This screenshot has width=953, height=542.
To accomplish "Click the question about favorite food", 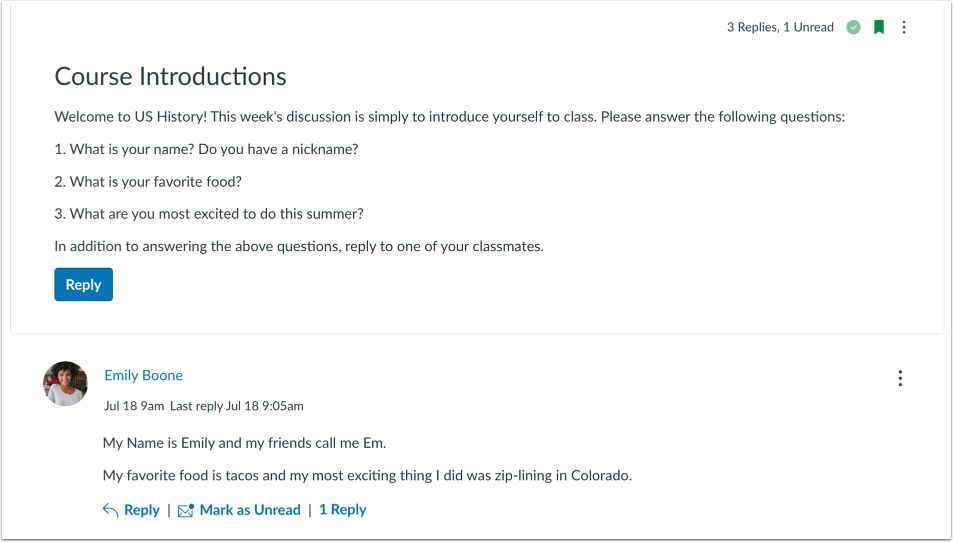I will [x=148, y=182].
